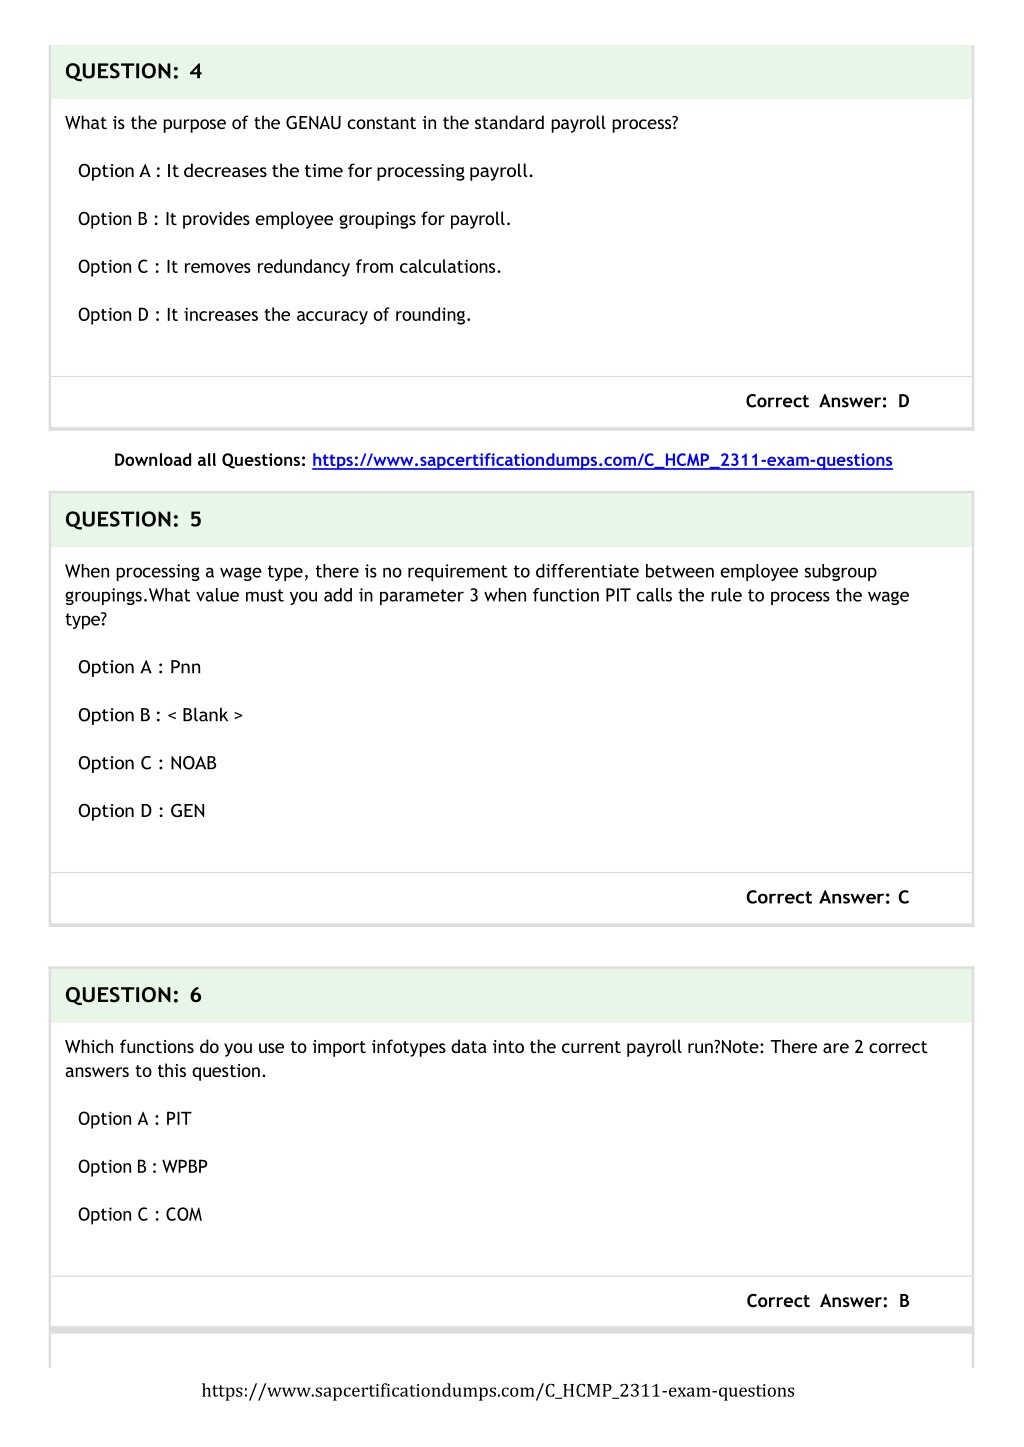Viewport: 1024px width, 1447px height.
Task: Click the QUESTION: 4 header
Action: point(511,71)
